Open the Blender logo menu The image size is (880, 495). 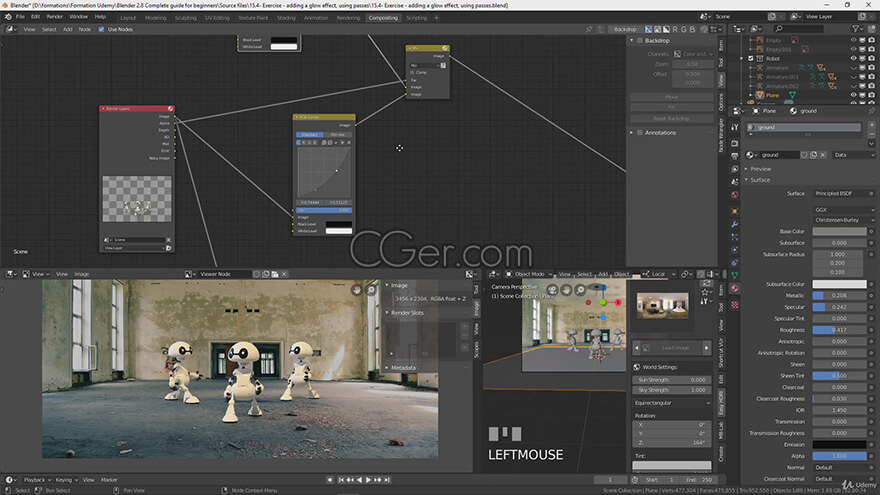pos(8,17)
